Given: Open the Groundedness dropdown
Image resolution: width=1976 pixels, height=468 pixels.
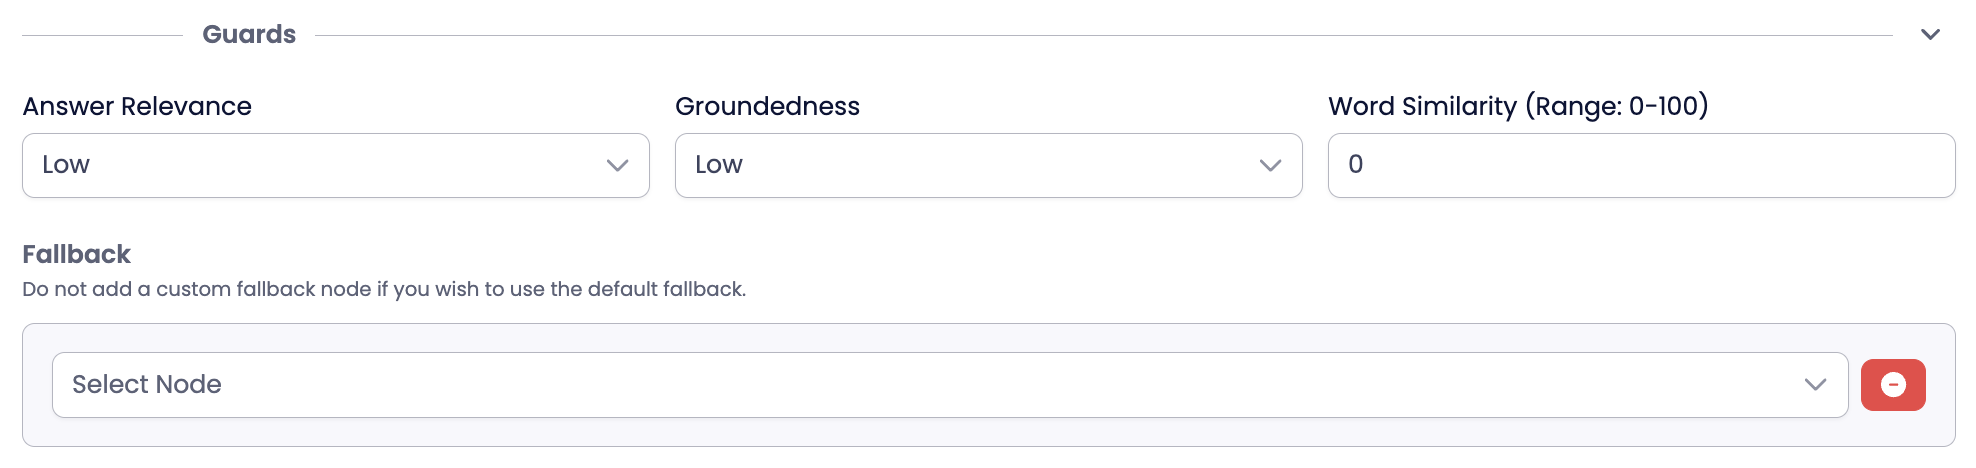Looking at the screenshot, I should coord(988,165).
